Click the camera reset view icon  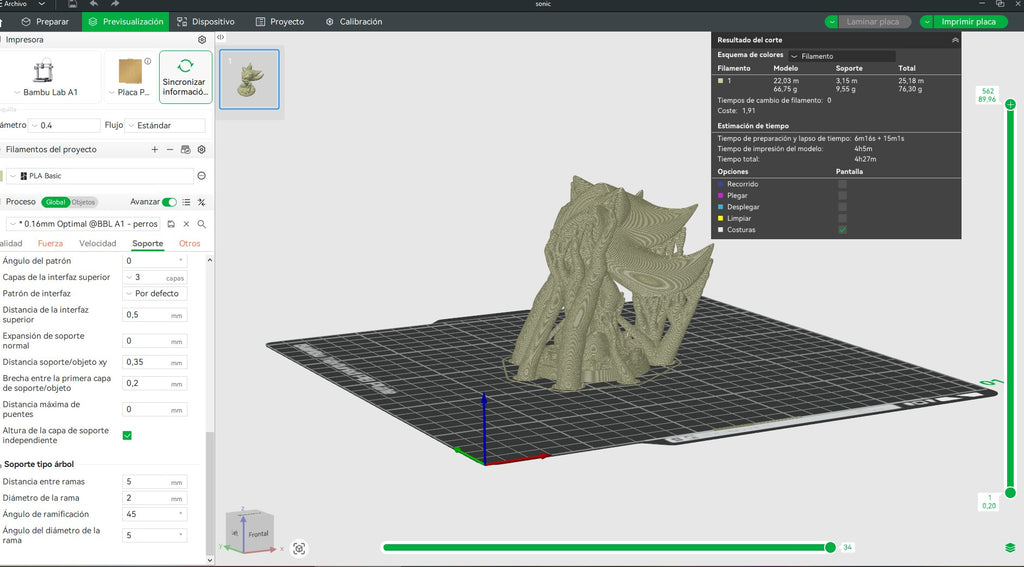tap(299, 549)
